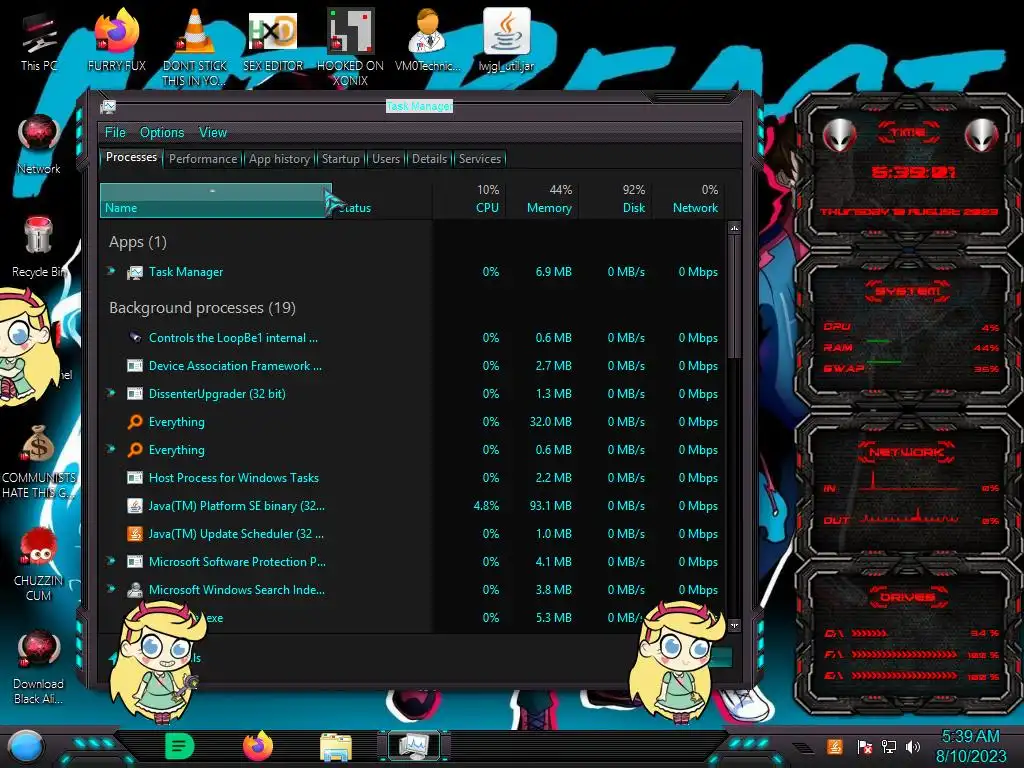Sort by the Network column header
Screen dimensions: 1024x768
(688, 200)
